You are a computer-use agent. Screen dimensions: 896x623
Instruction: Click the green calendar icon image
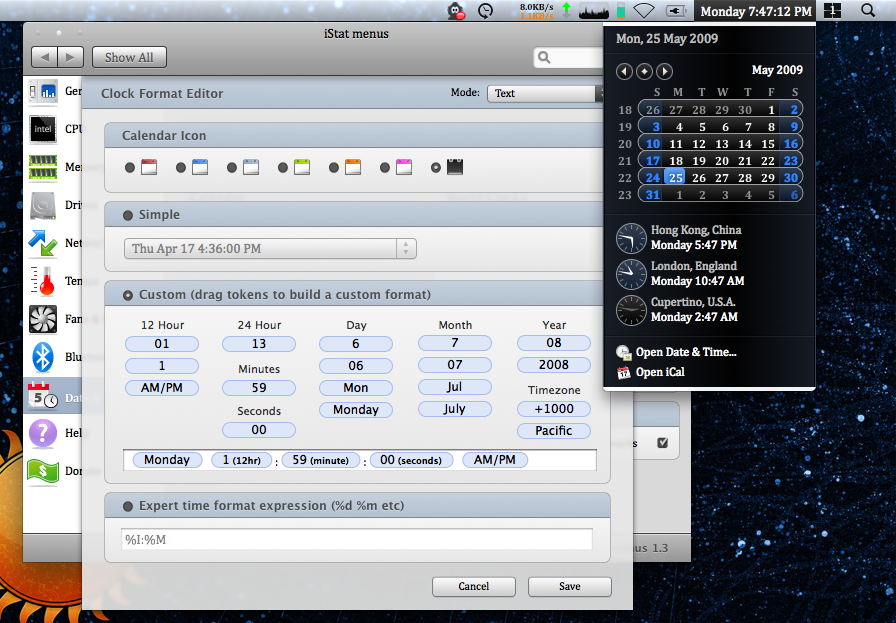coord(302,167)
